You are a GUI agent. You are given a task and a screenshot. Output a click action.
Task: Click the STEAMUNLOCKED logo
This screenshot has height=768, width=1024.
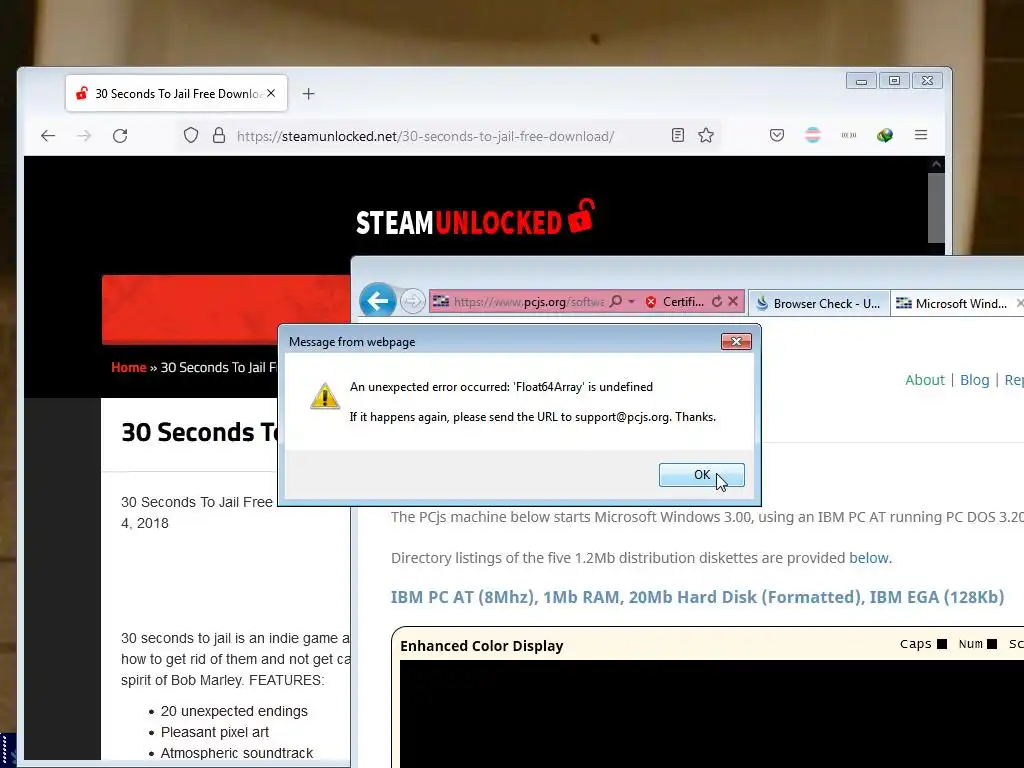[475, 218]
